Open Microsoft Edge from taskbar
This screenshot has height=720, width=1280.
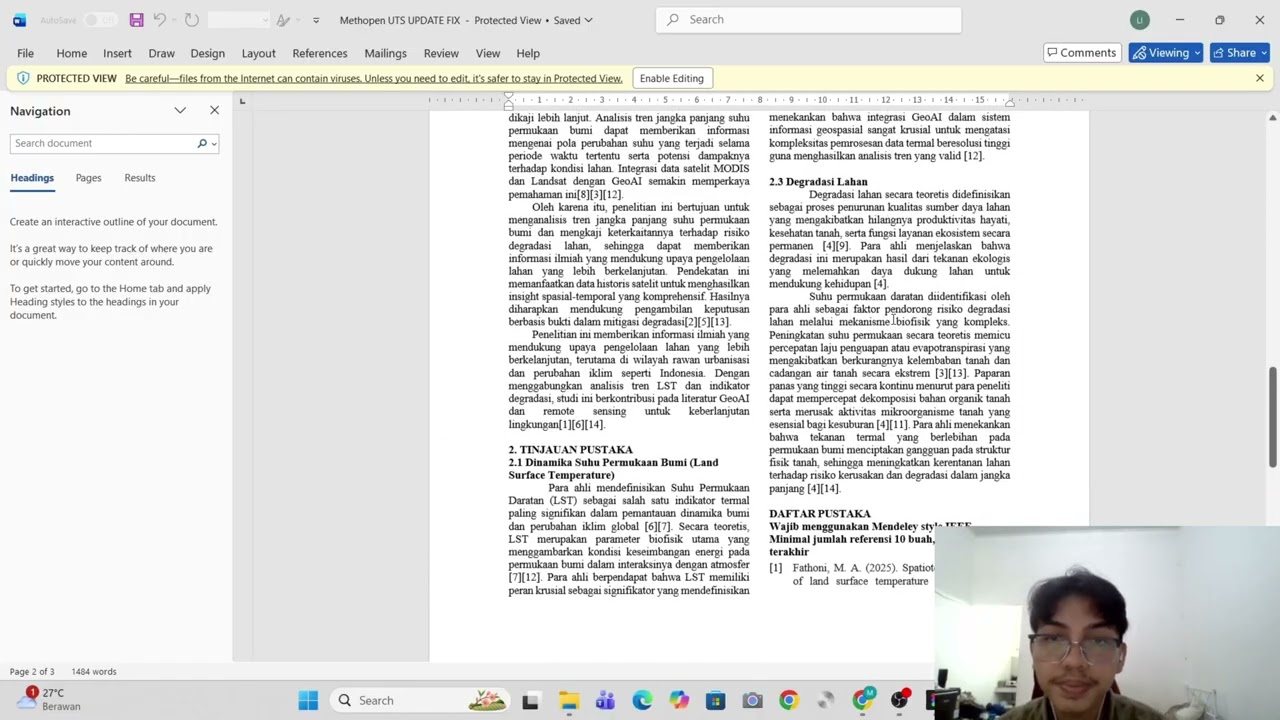point(642,701)
